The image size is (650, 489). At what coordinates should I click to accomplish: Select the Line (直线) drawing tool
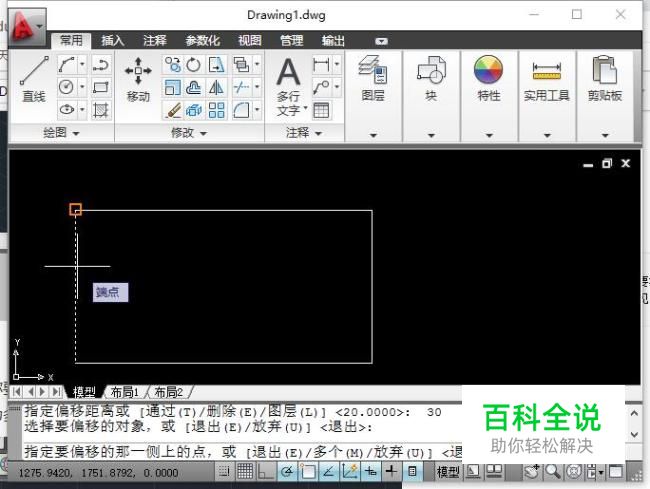point(34,79)
